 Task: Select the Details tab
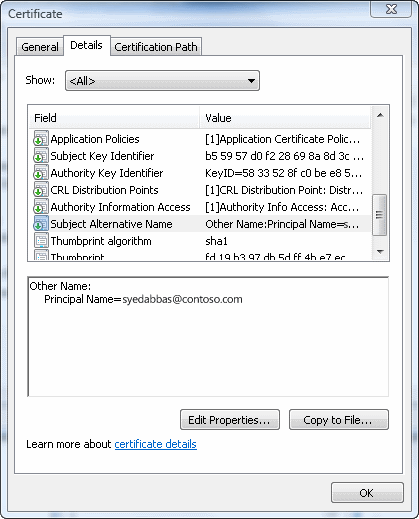tap(86, 45)
